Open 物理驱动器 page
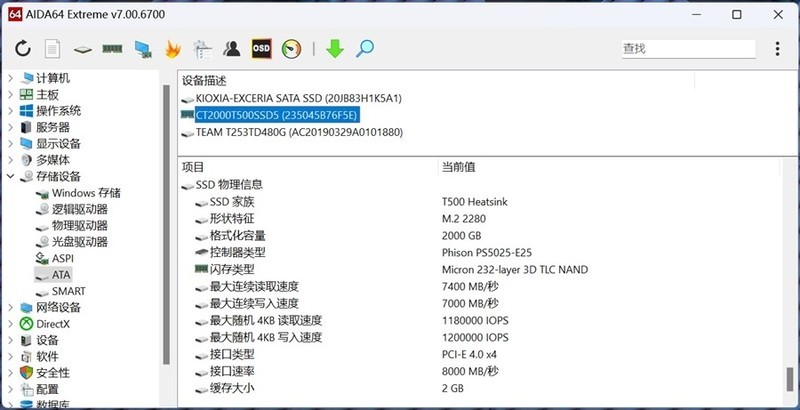 (x=80, y=225)
